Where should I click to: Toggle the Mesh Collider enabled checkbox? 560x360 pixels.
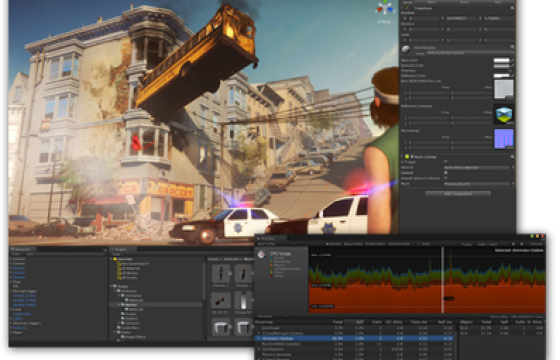(412, 156)
